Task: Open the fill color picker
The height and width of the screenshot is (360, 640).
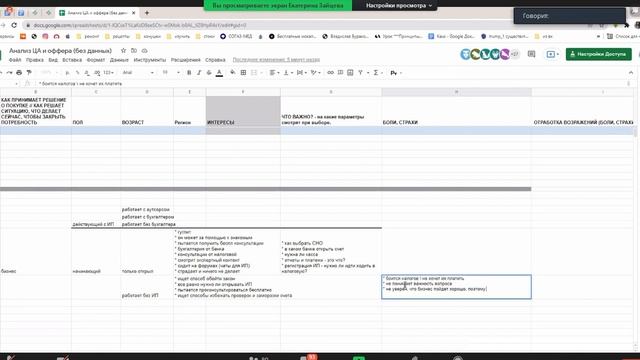Action: [x=233, y=73]
